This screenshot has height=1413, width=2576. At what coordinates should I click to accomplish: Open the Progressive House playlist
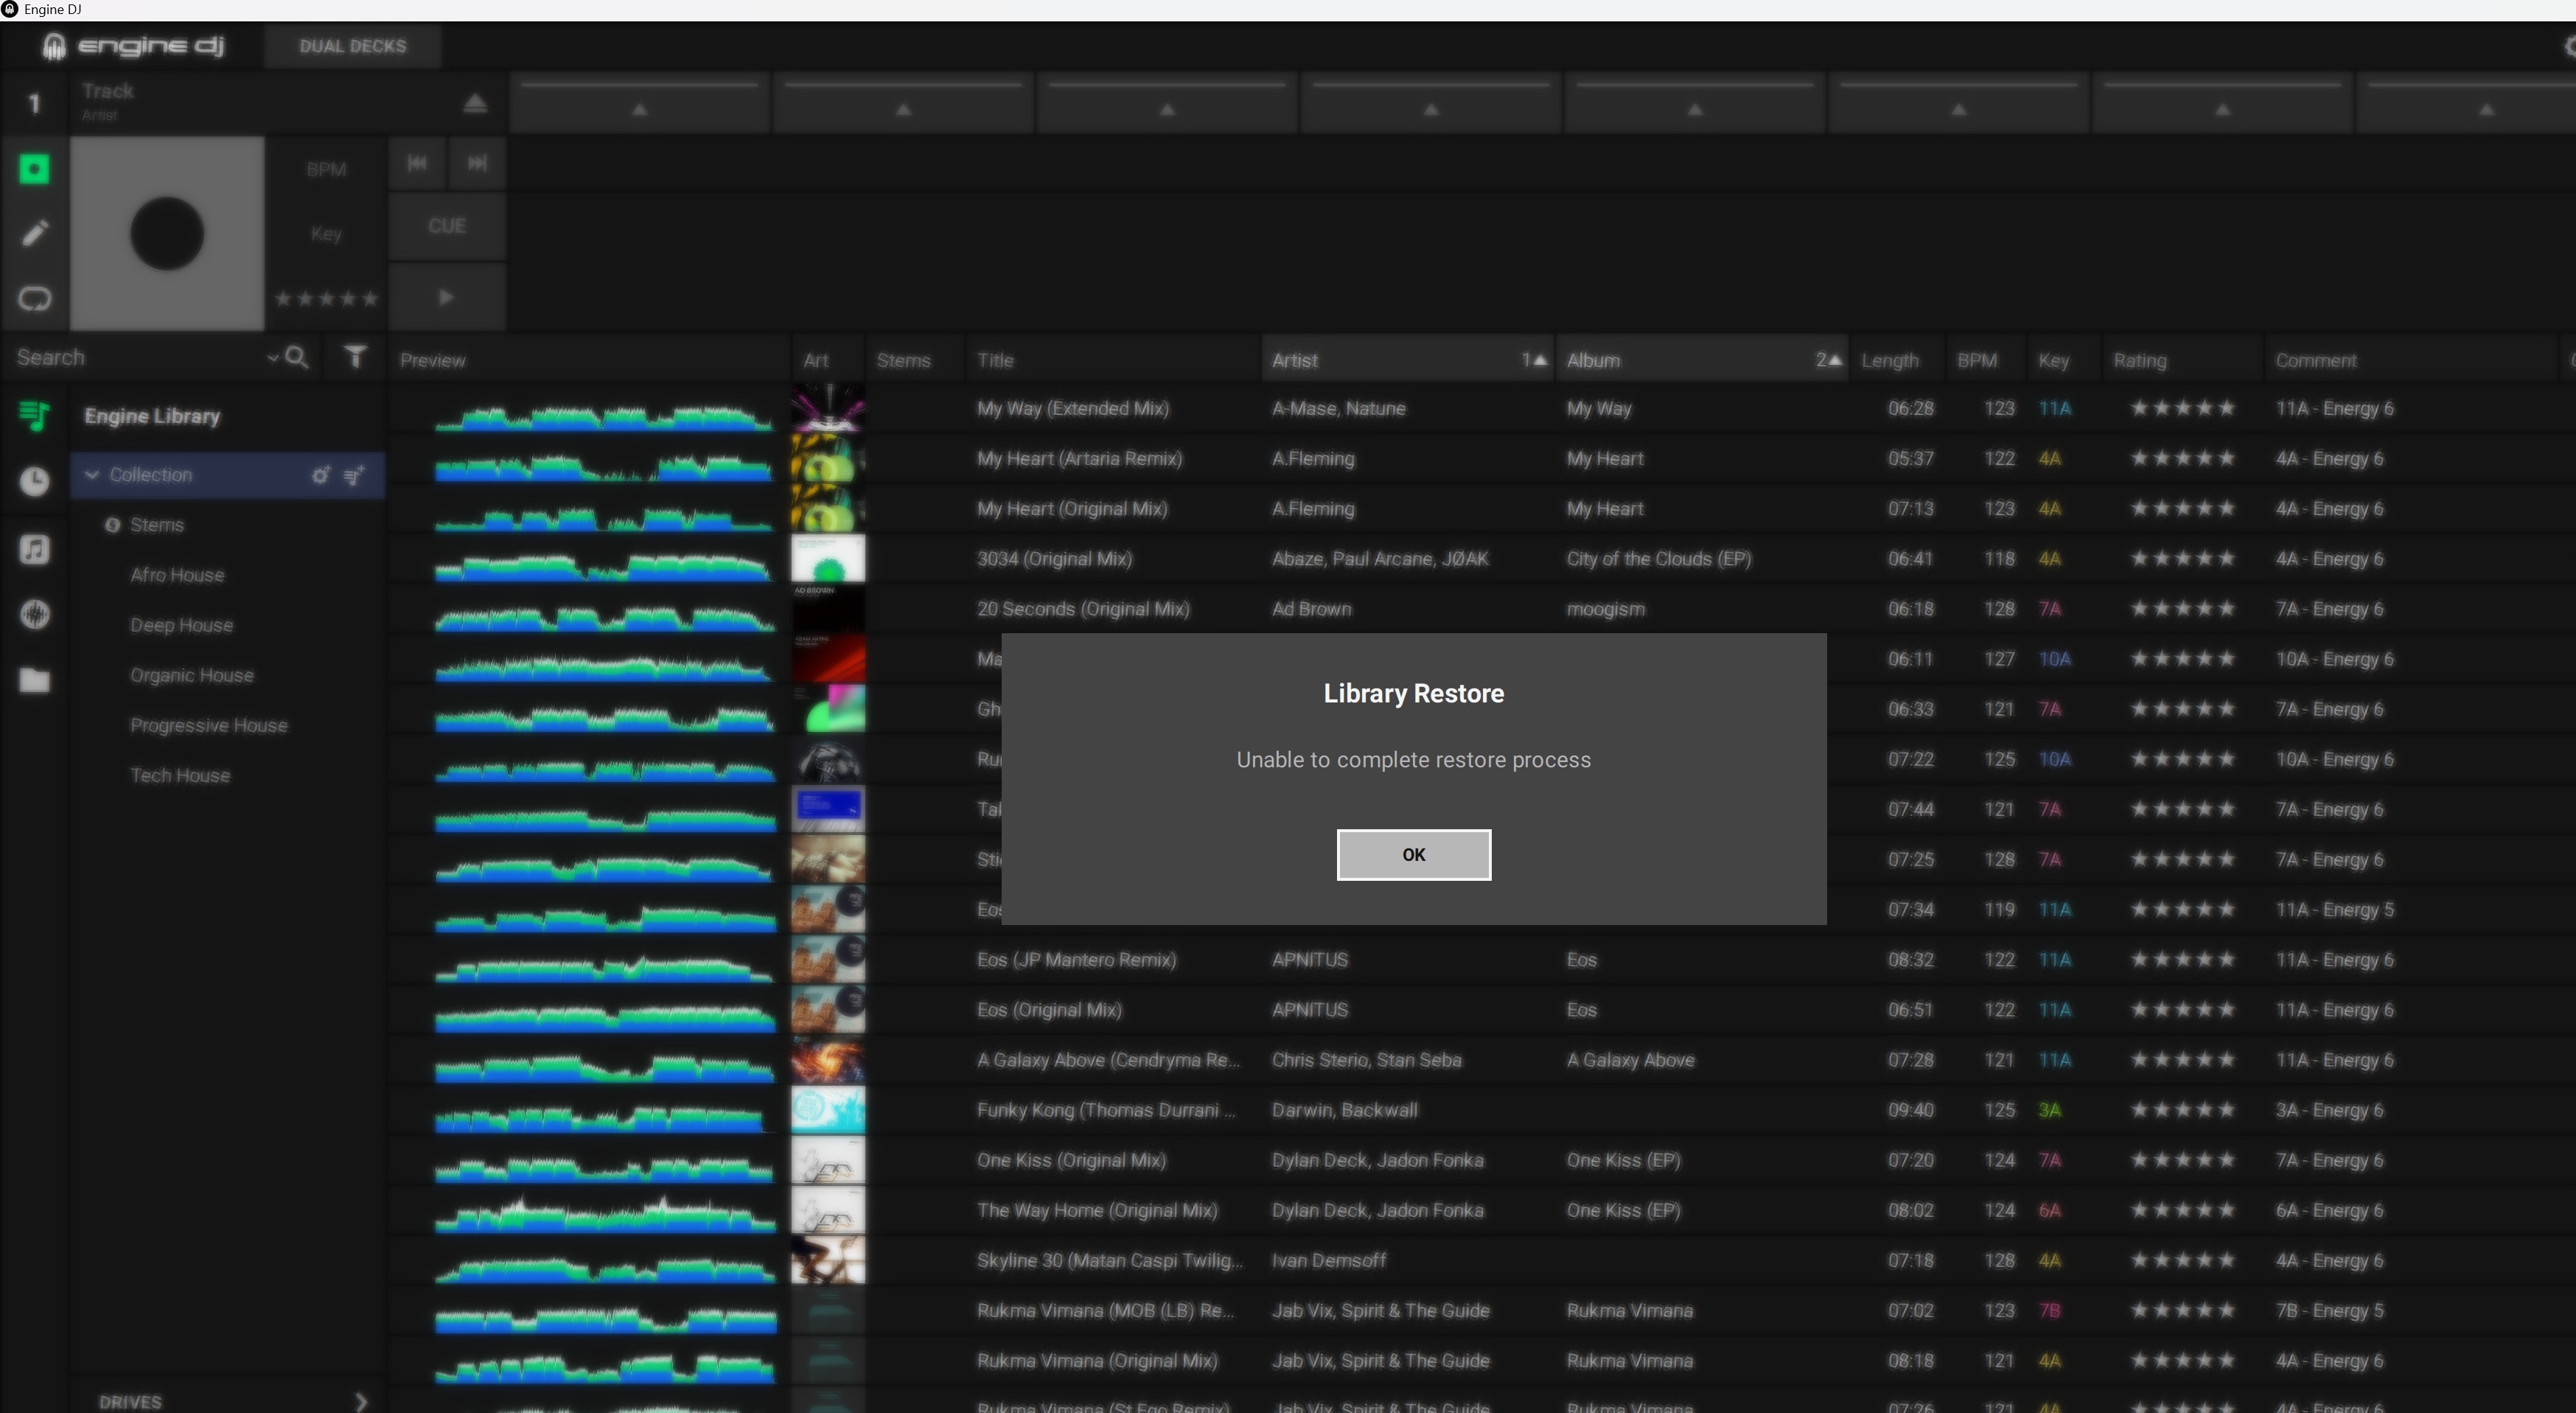(209, 725)
